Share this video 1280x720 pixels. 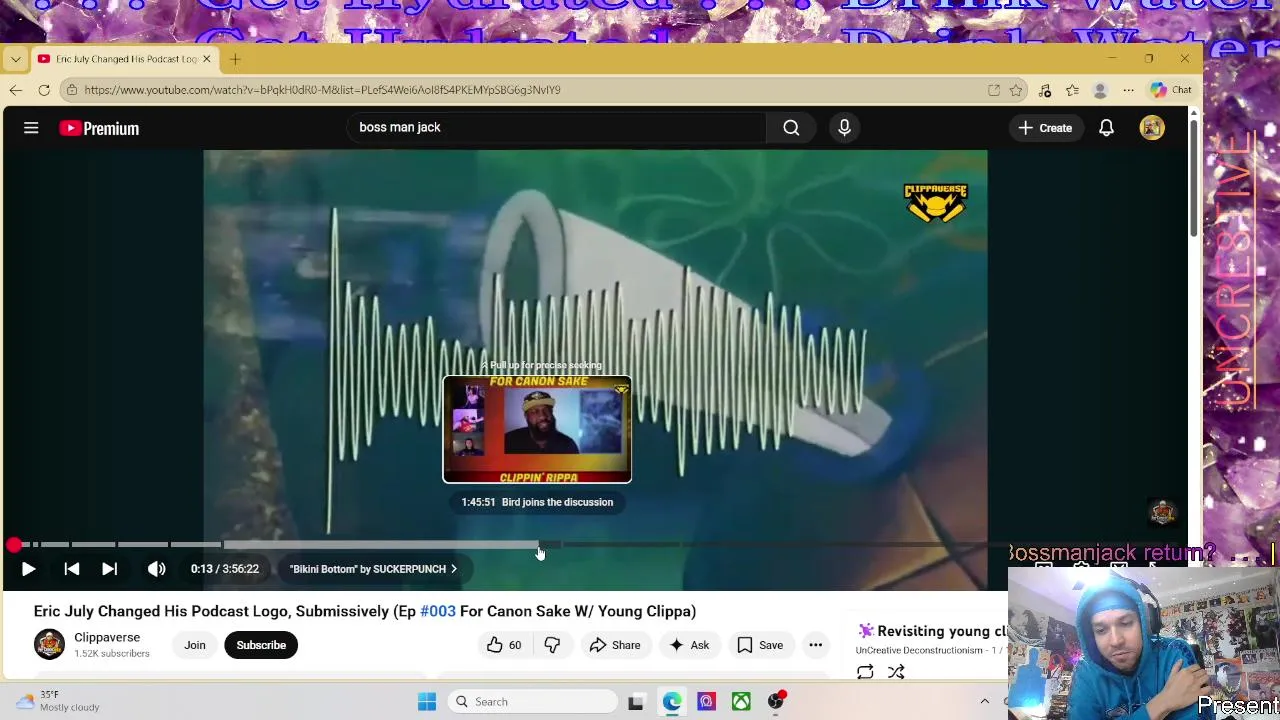tap(614, 645)
